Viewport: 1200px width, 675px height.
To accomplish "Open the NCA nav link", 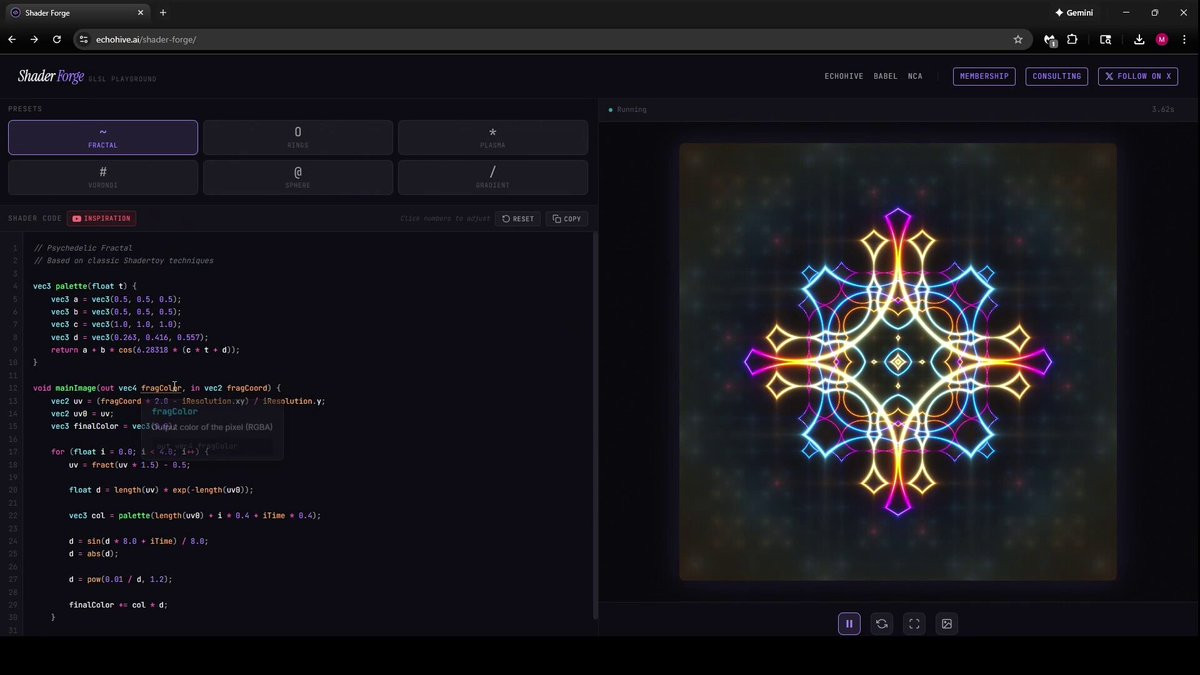I will [x=915, y=76].
